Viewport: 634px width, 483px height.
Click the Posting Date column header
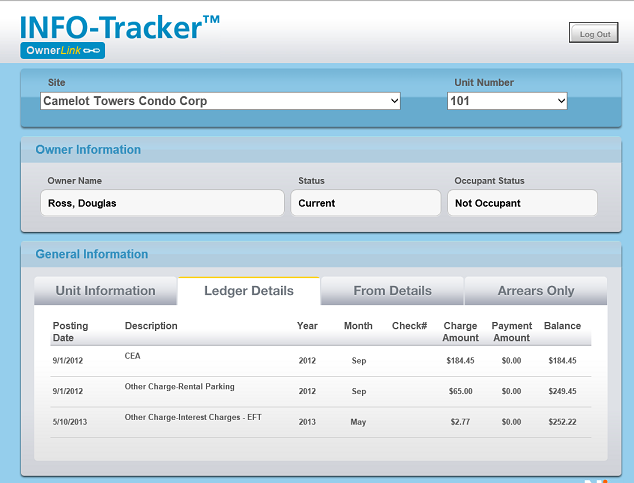[x=70, y=332]
